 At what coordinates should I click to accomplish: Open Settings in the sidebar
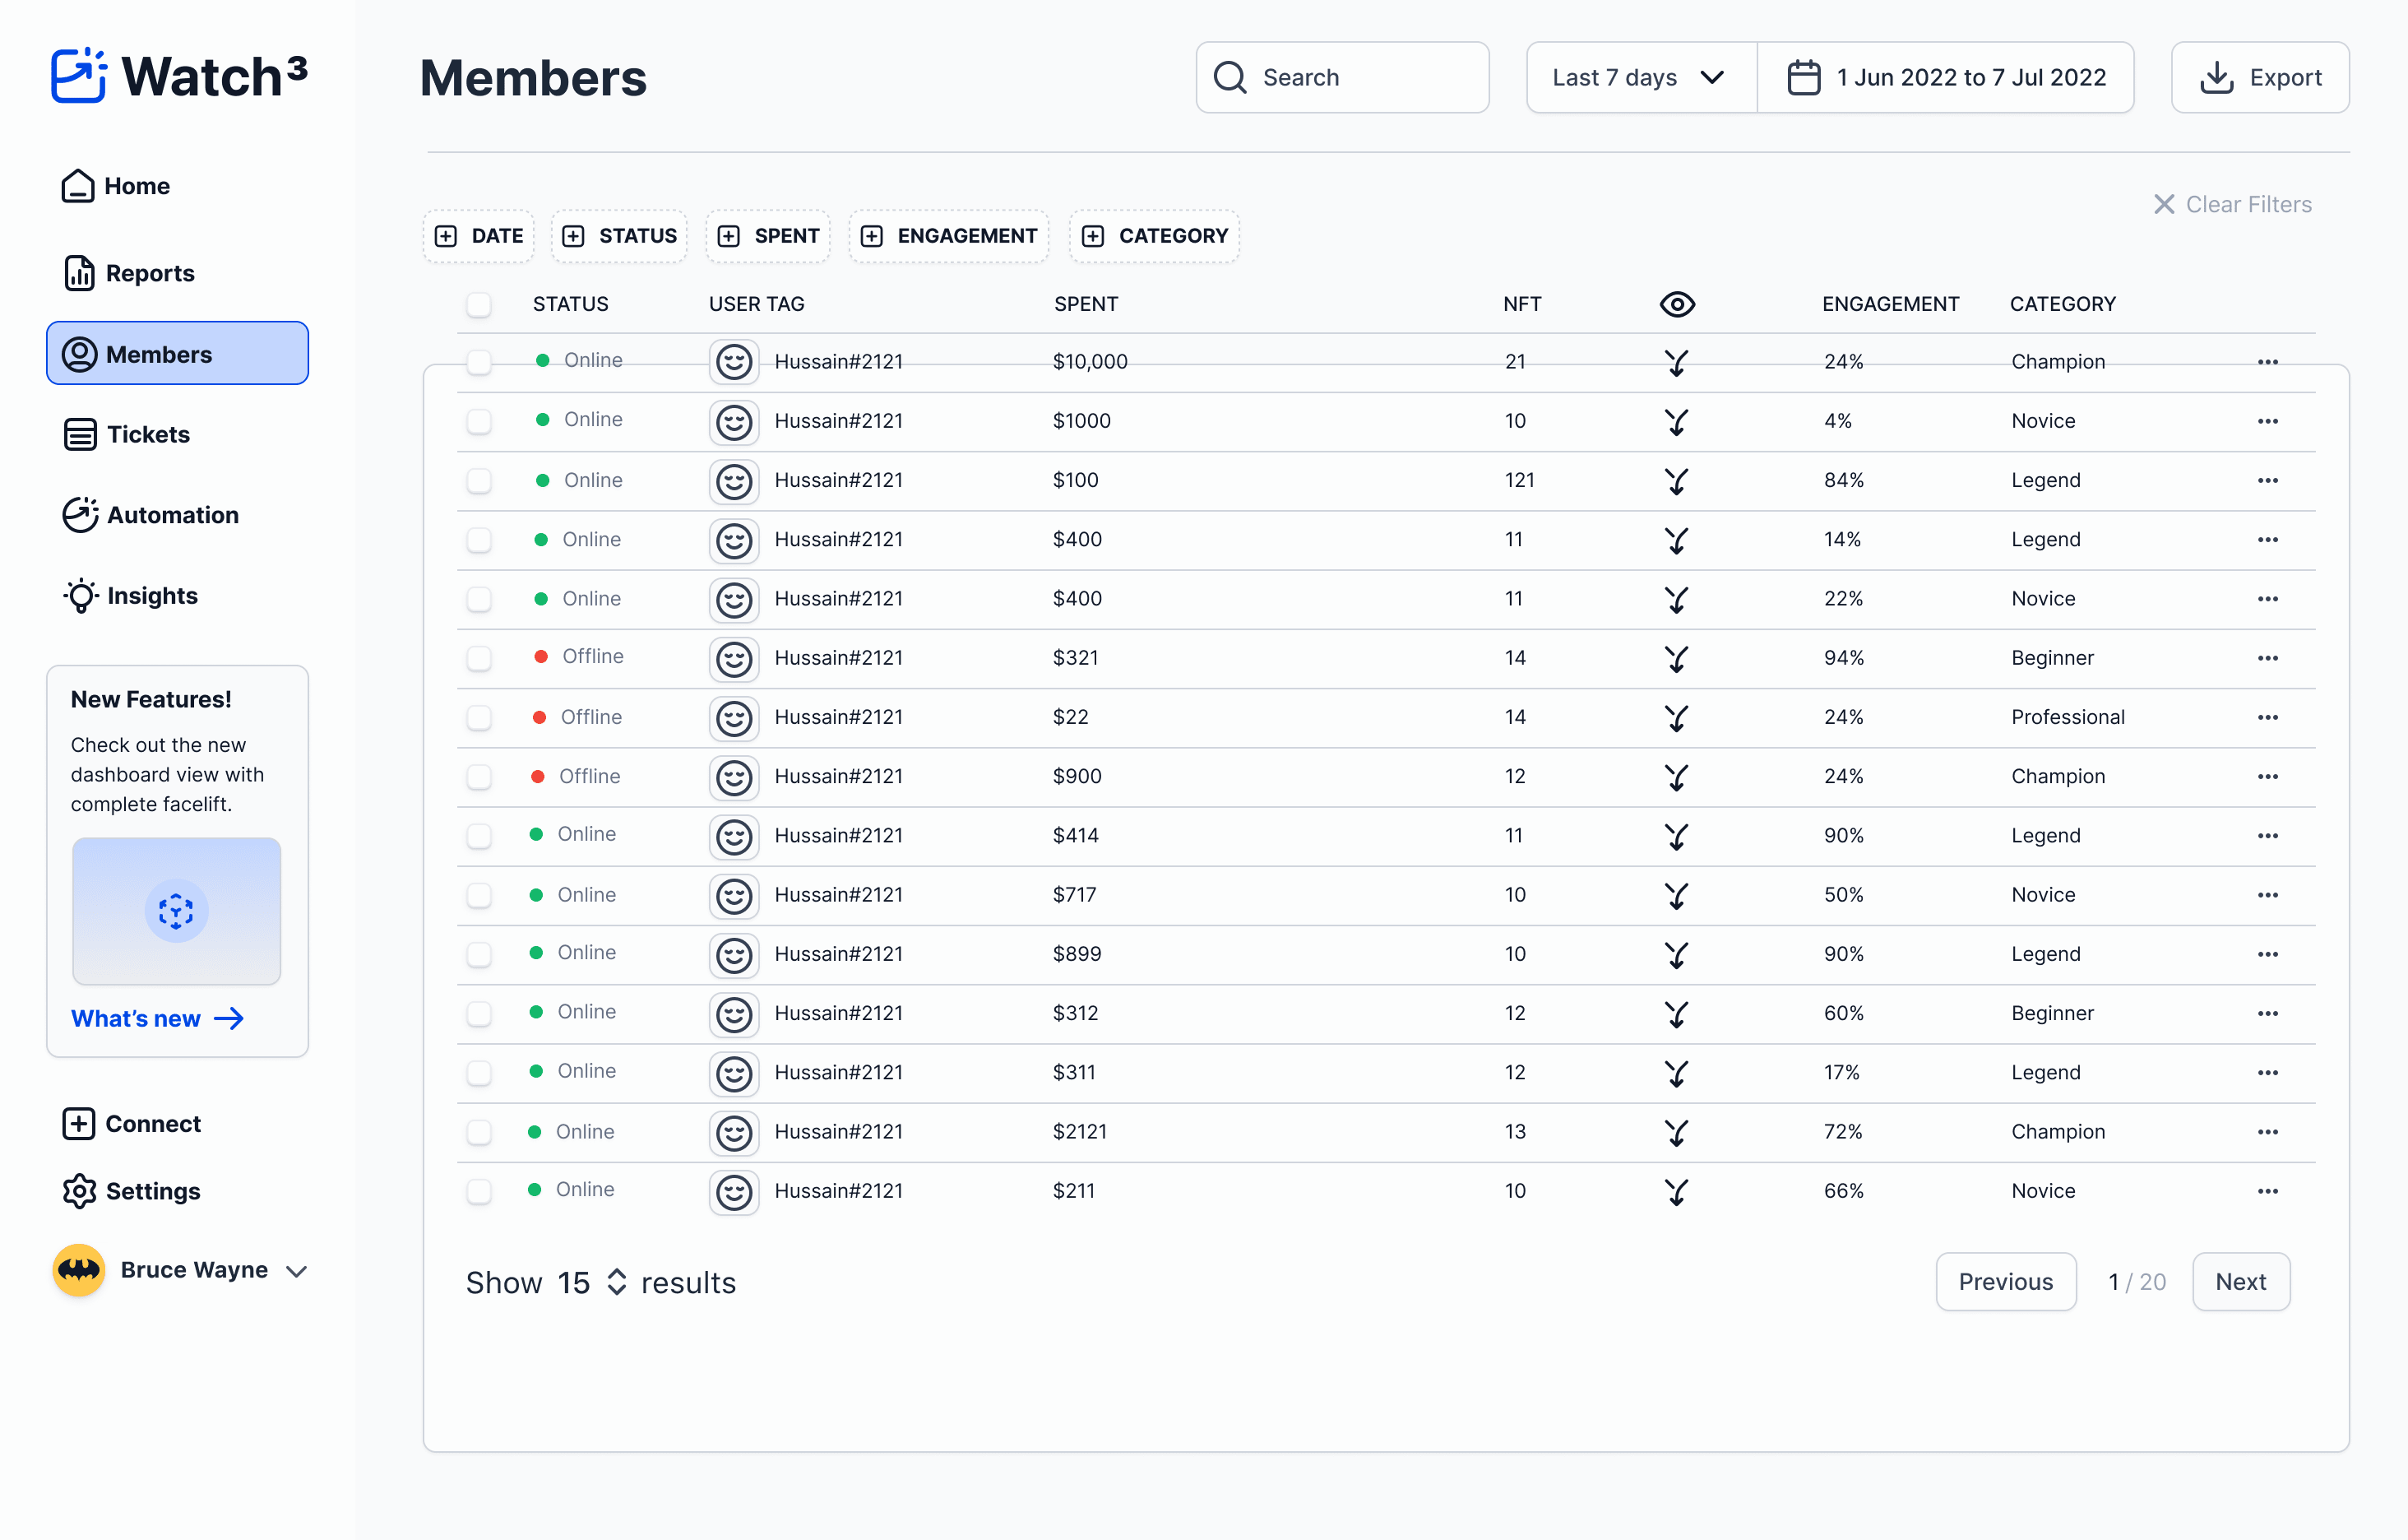[131, 1191]
